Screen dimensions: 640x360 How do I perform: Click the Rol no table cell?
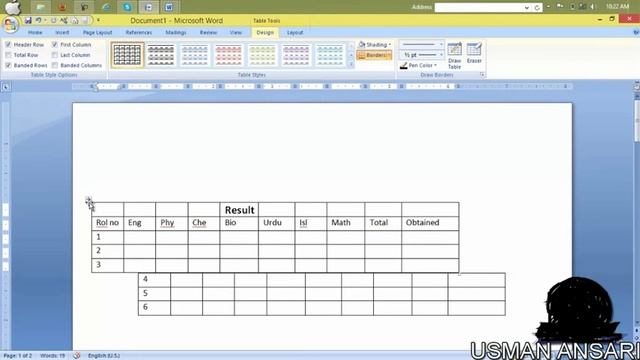(x=107, y=223)
